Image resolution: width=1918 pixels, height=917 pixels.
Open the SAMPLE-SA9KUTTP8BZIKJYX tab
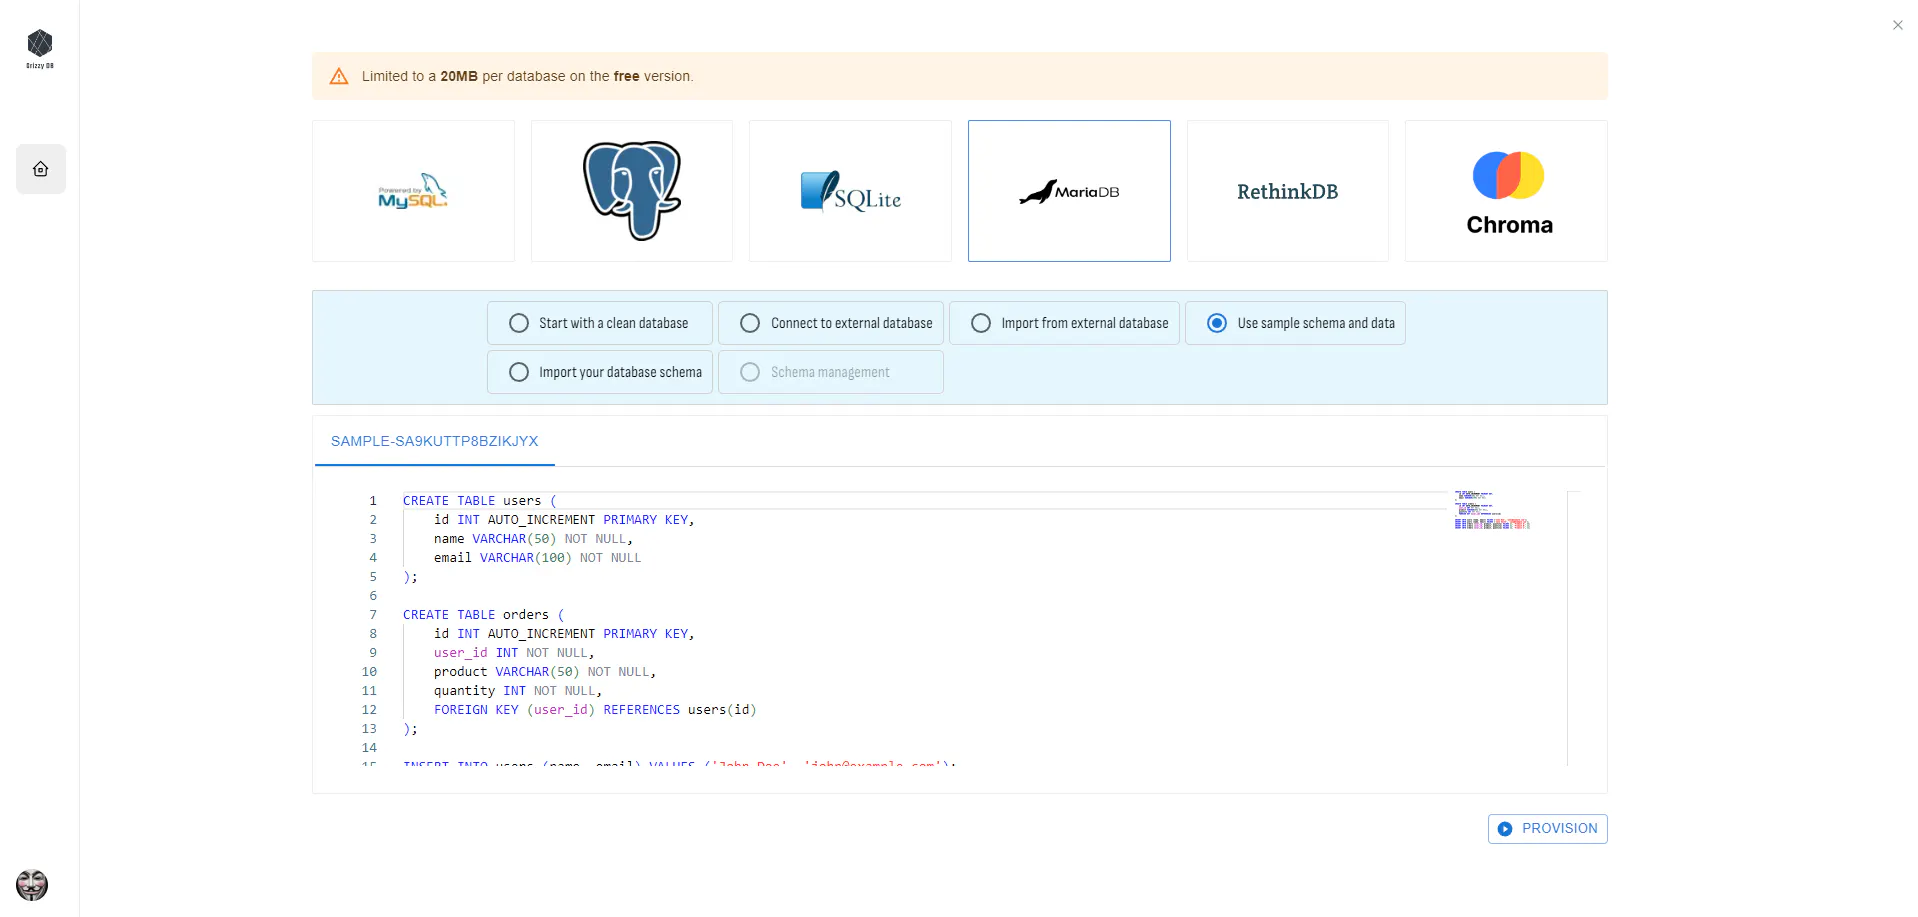434,441
